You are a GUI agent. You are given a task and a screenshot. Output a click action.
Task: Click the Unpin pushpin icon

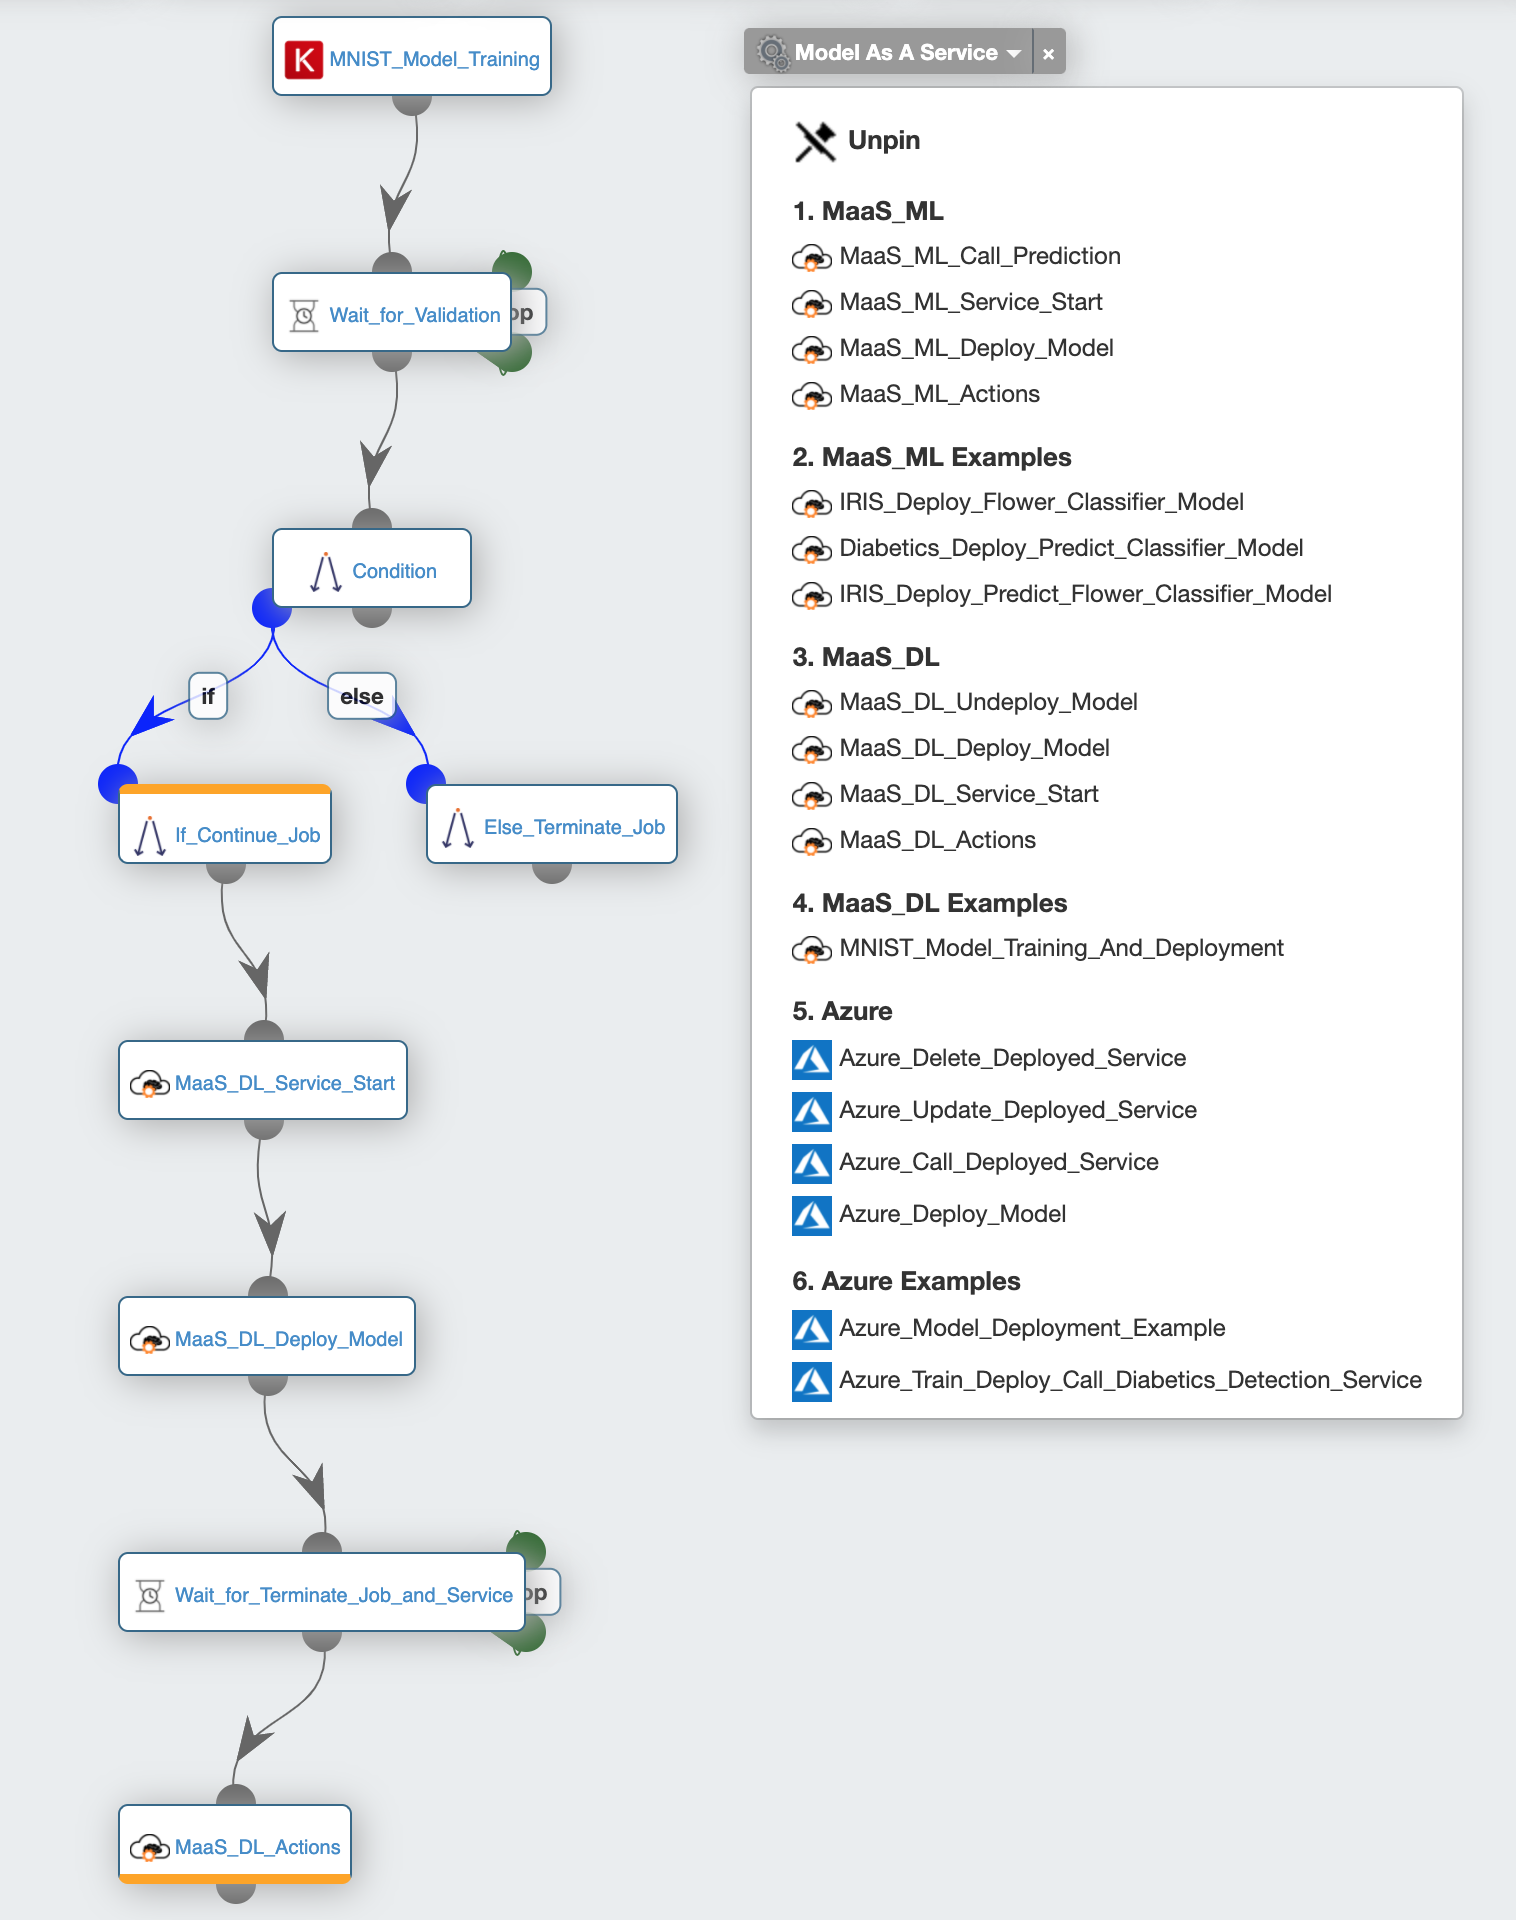coord(815,141)
